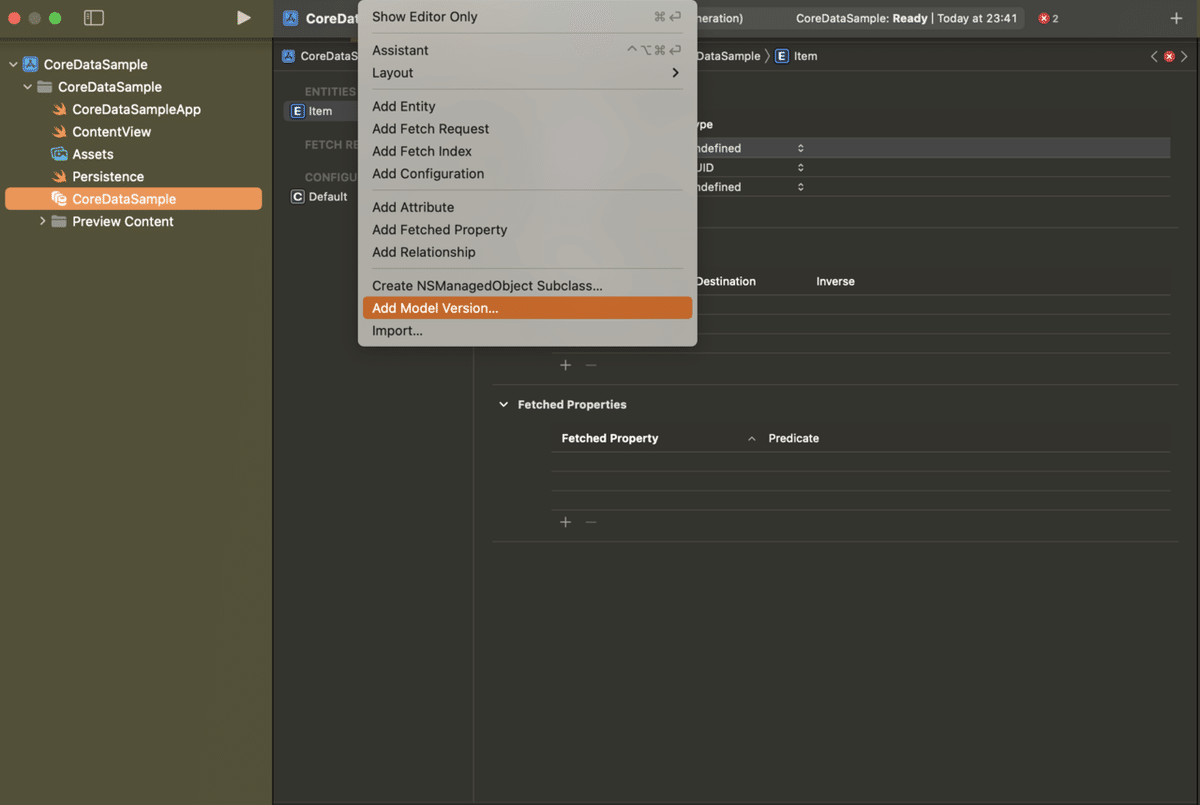The width and height of the screenshot is (1200, 805).
Task: Expand the Preview Content folder
Action: pos(42,221)
